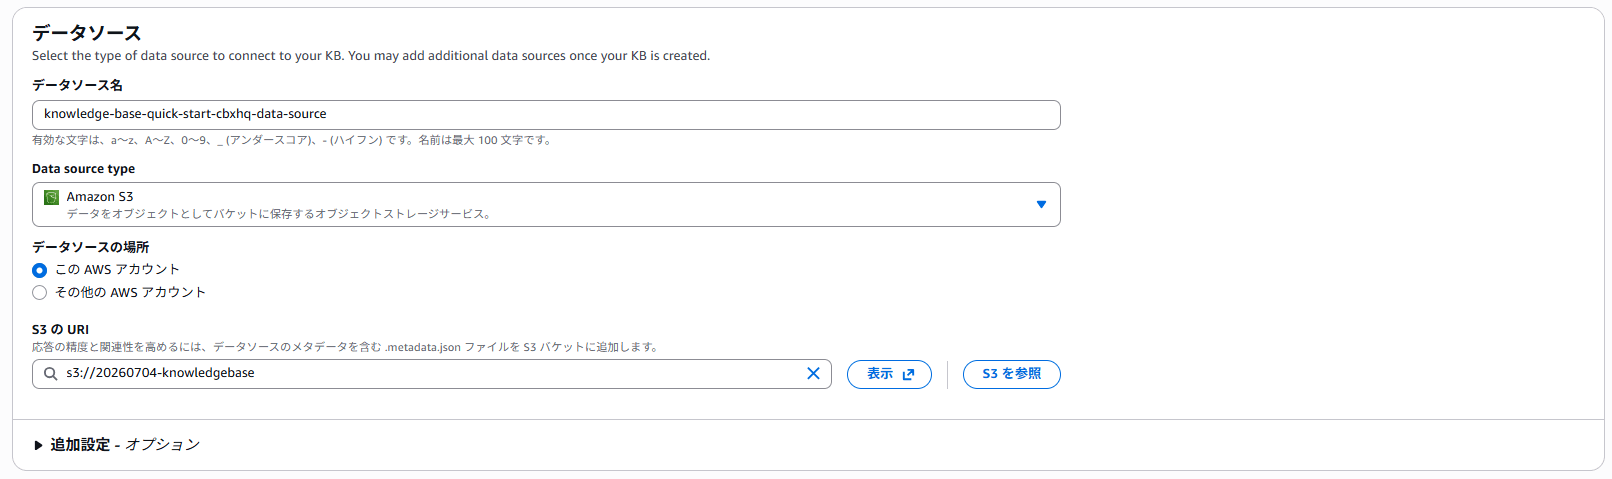Click the data source name input field
Screen dimensions: 1612x479
pos(546,115)
